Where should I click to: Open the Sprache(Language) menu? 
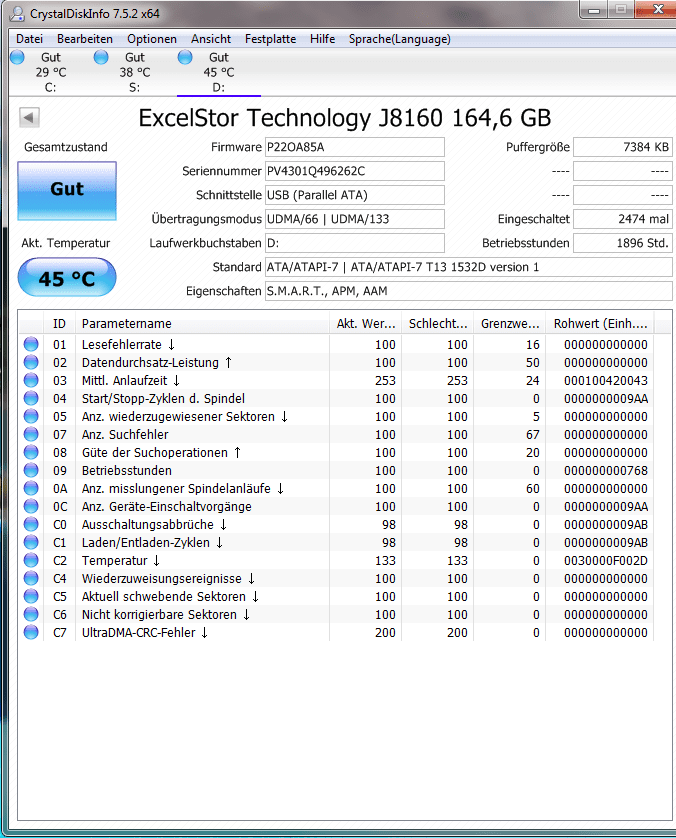click(x=400, y=39)
